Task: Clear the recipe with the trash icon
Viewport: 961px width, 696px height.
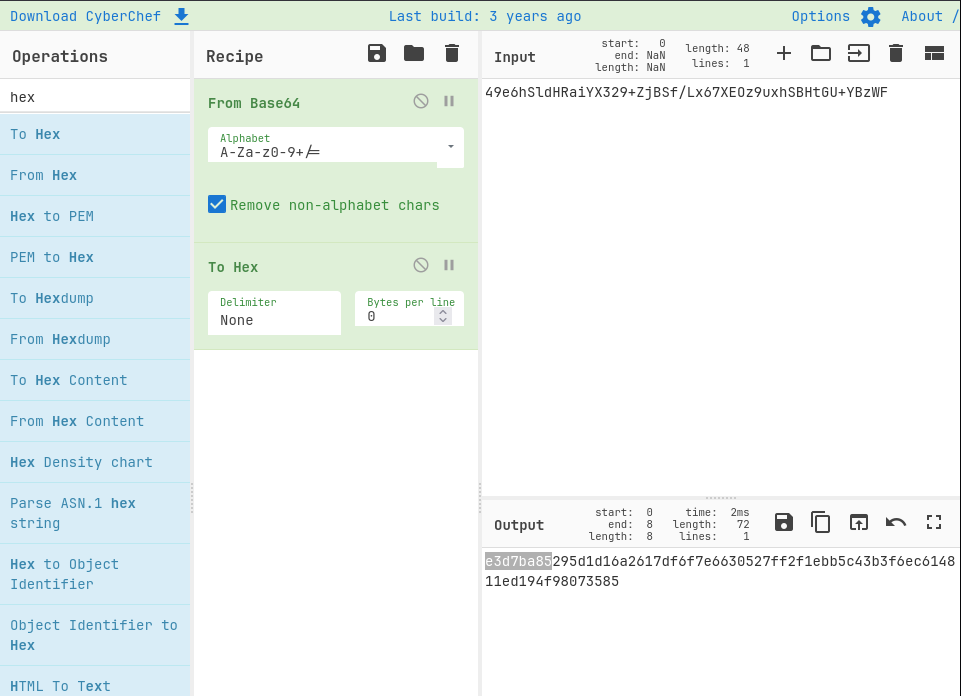Action: [x=452, y=53]
